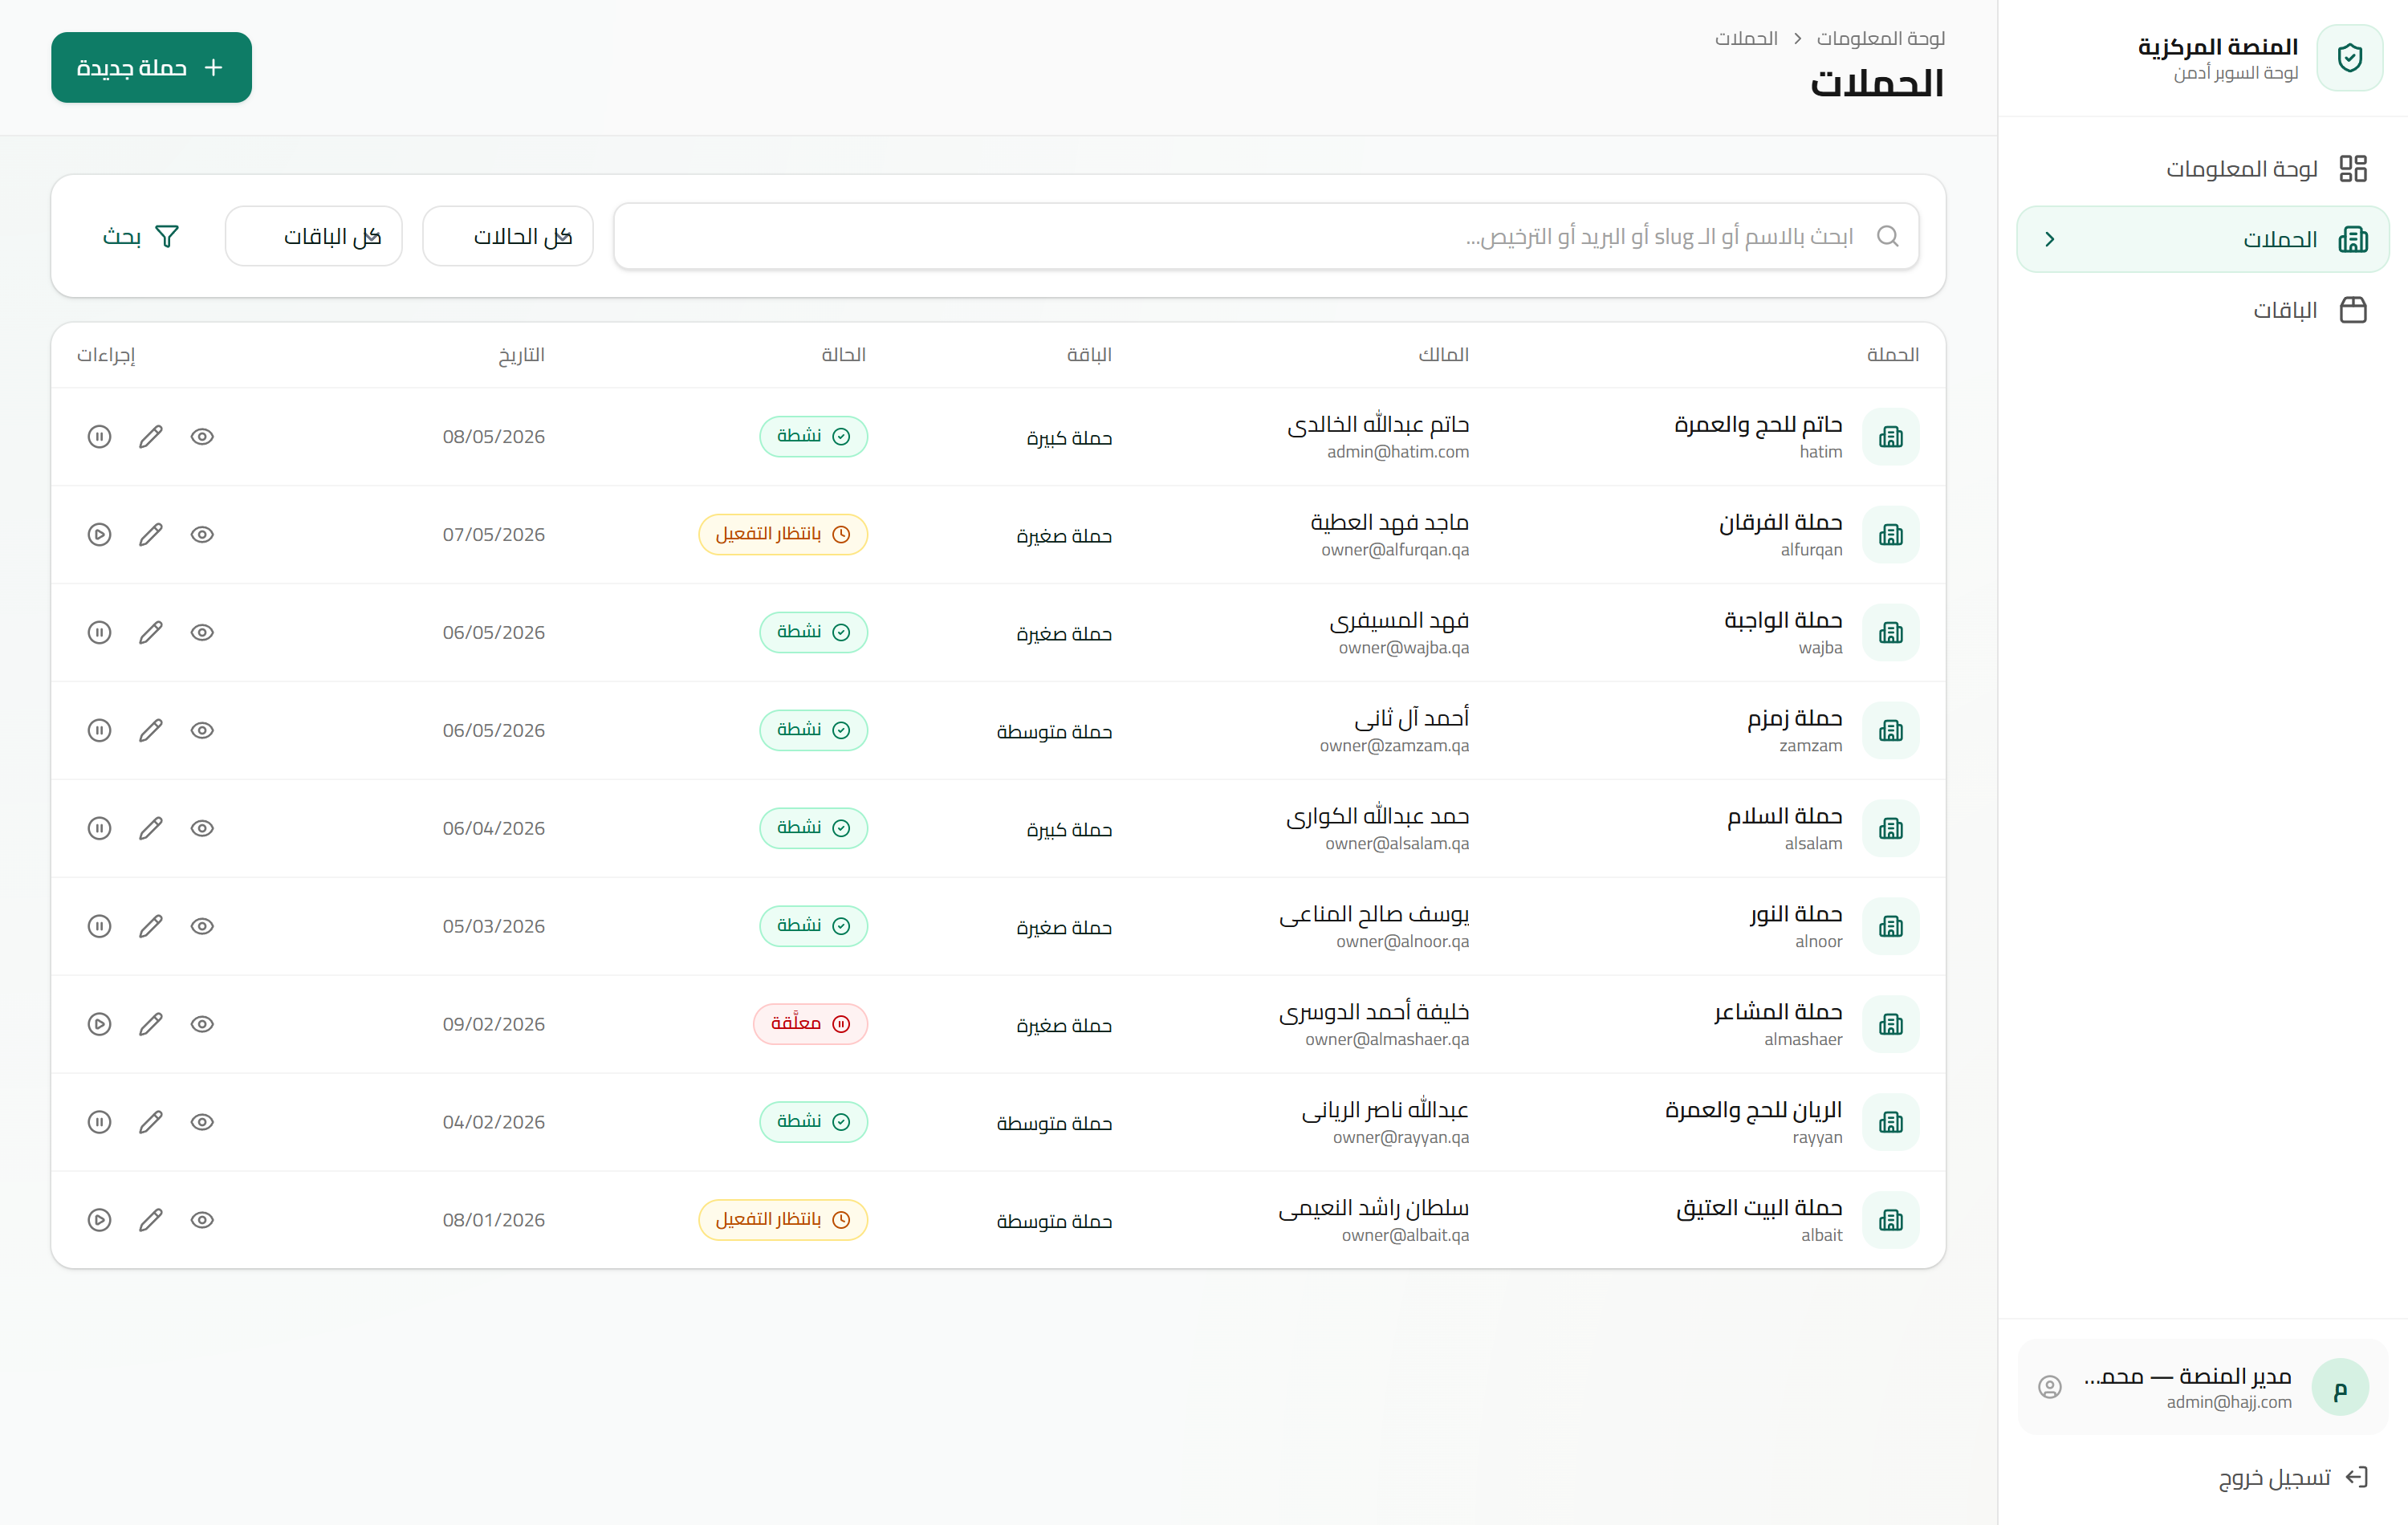Click the platform shield logo in sidebar
The image size is (2408, 1525).
point(2350,58)
